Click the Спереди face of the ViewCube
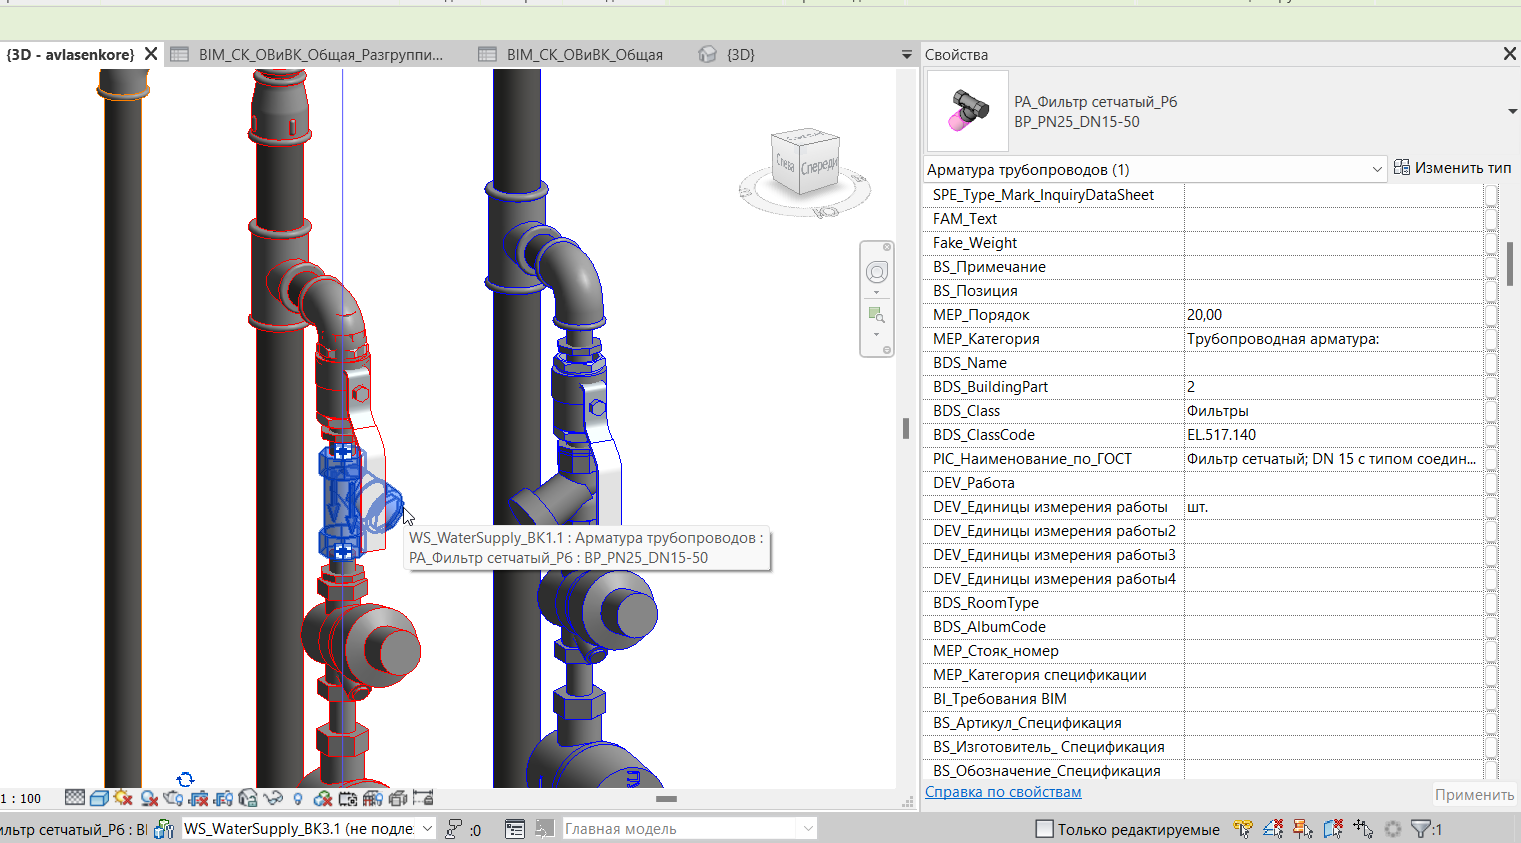Image resolution: width=1521 pixels, height=843 pixels. point(819,166)
